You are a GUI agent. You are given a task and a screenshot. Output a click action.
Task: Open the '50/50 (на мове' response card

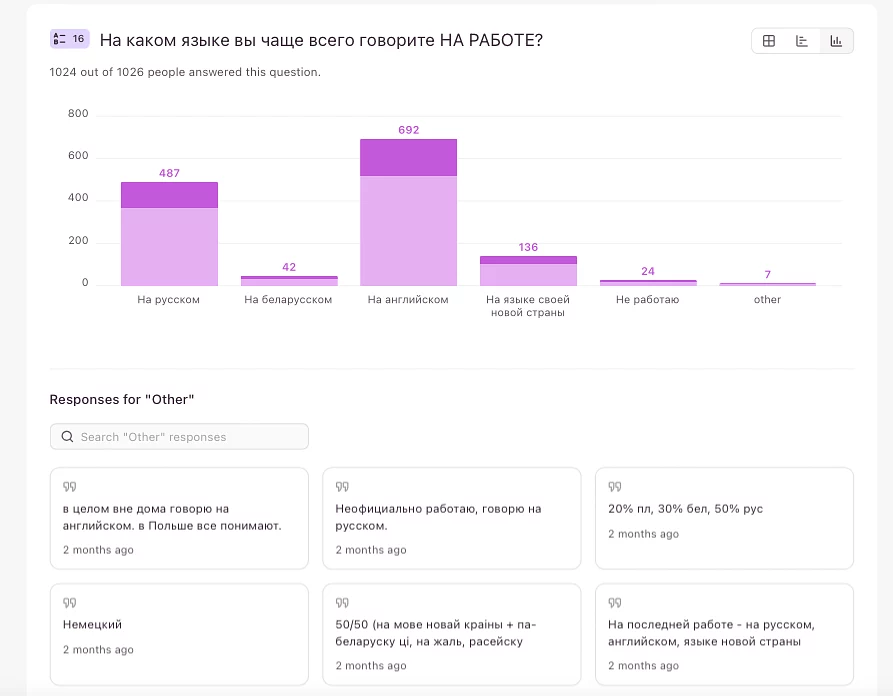pos(451,634)
